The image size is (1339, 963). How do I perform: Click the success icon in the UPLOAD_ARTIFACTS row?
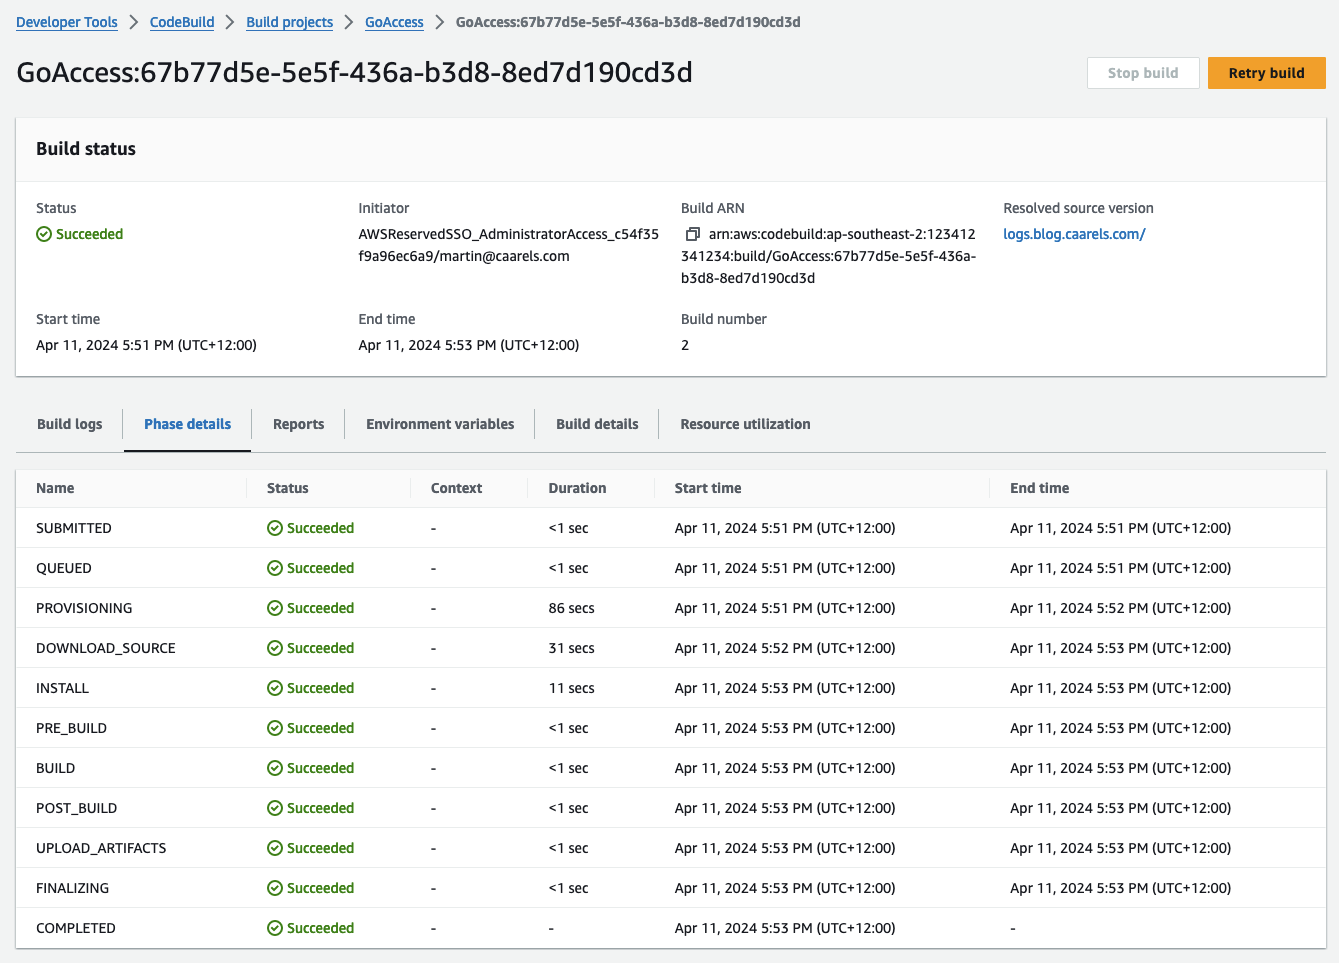(275, 848)
